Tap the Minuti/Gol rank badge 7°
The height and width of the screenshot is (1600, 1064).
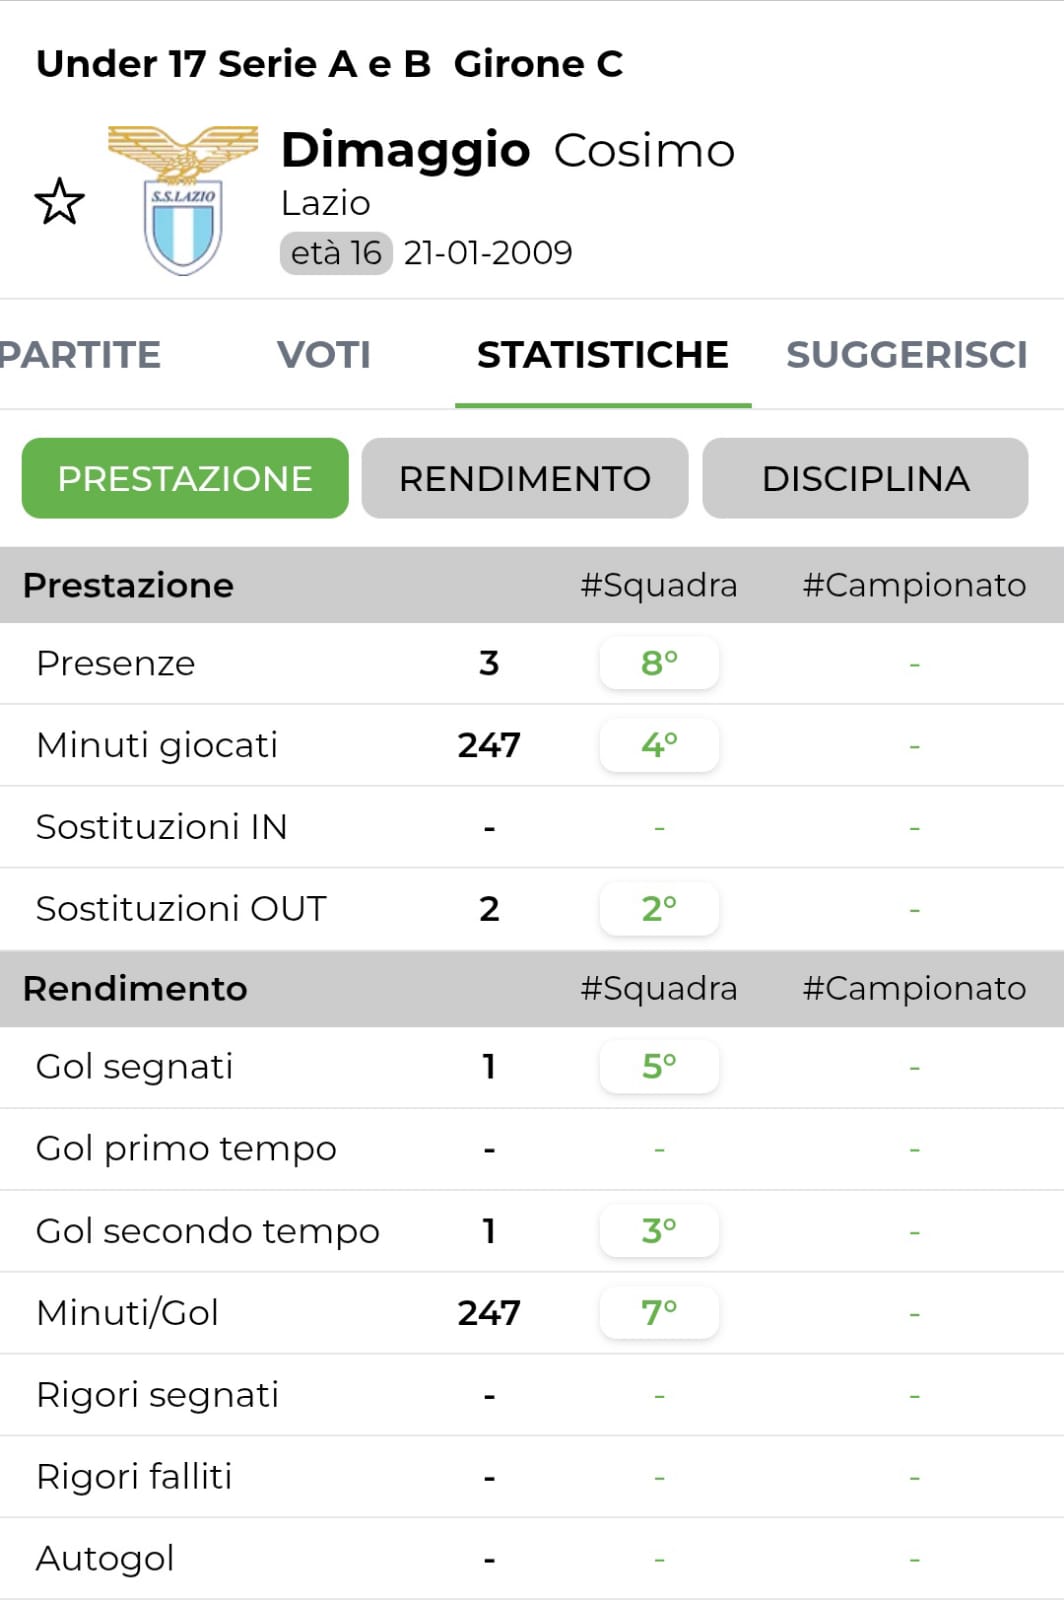pyautogui.click(x=659, y=1313)
